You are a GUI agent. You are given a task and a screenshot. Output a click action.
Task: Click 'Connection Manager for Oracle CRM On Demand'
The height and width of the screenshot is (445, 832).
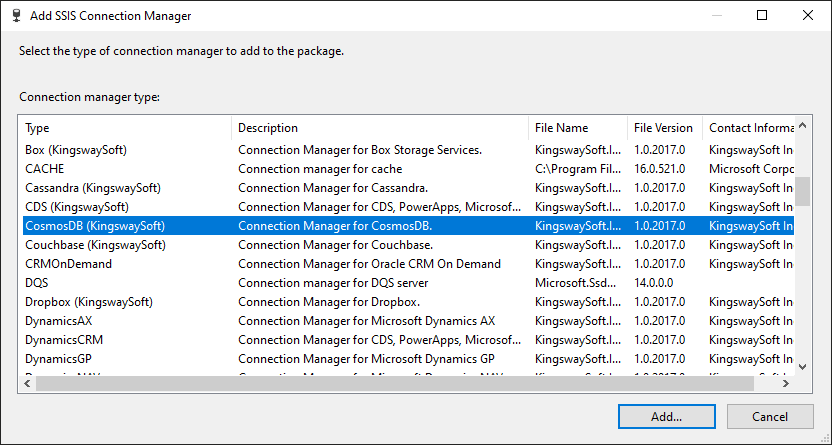[369, 264]
